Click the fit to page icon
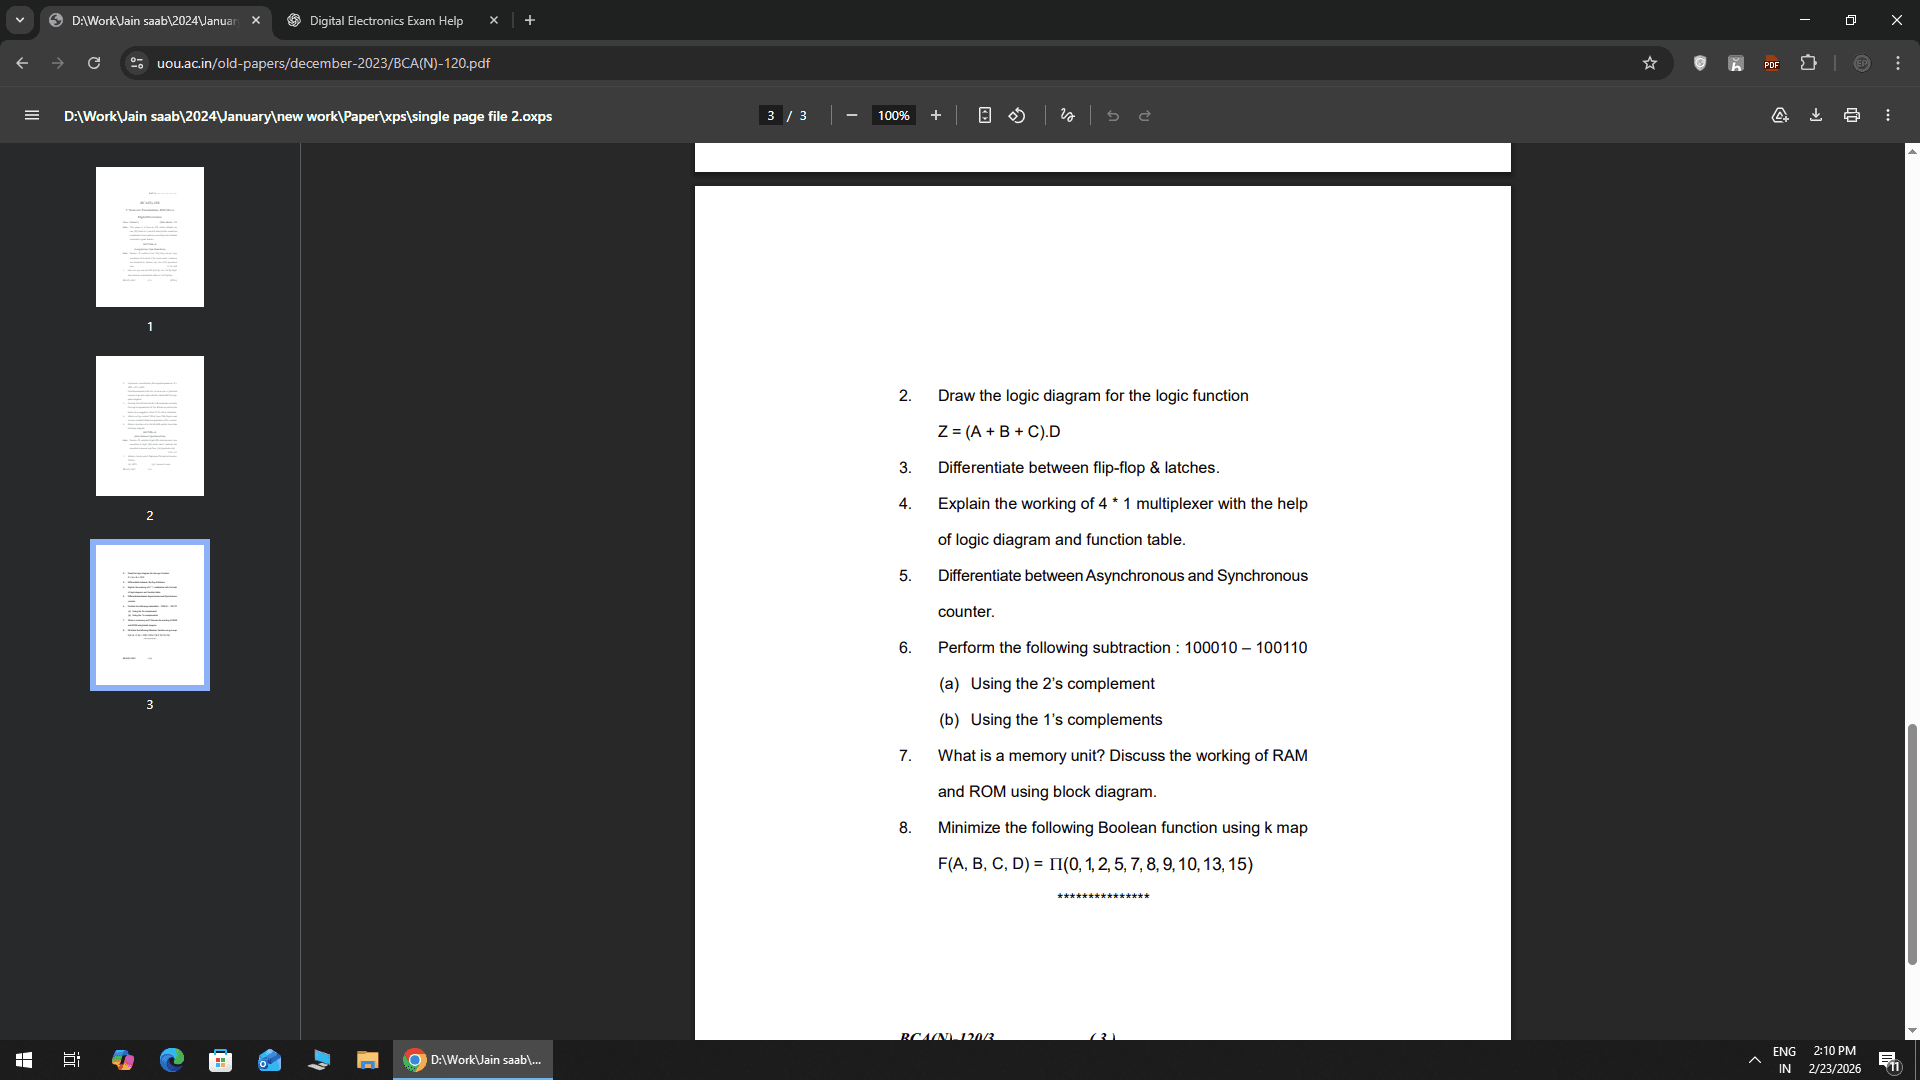This screenshot has height=1080, width=1920. (985, 116)
